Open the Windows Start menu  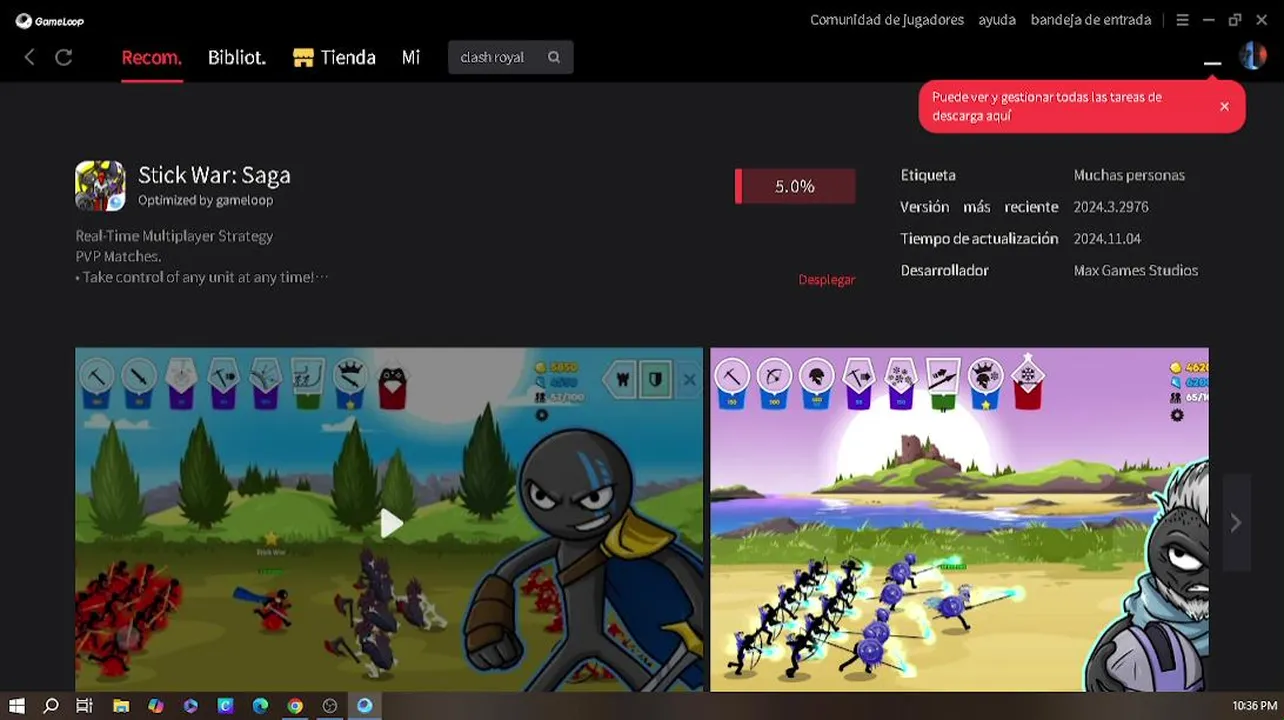coord(17,706)
